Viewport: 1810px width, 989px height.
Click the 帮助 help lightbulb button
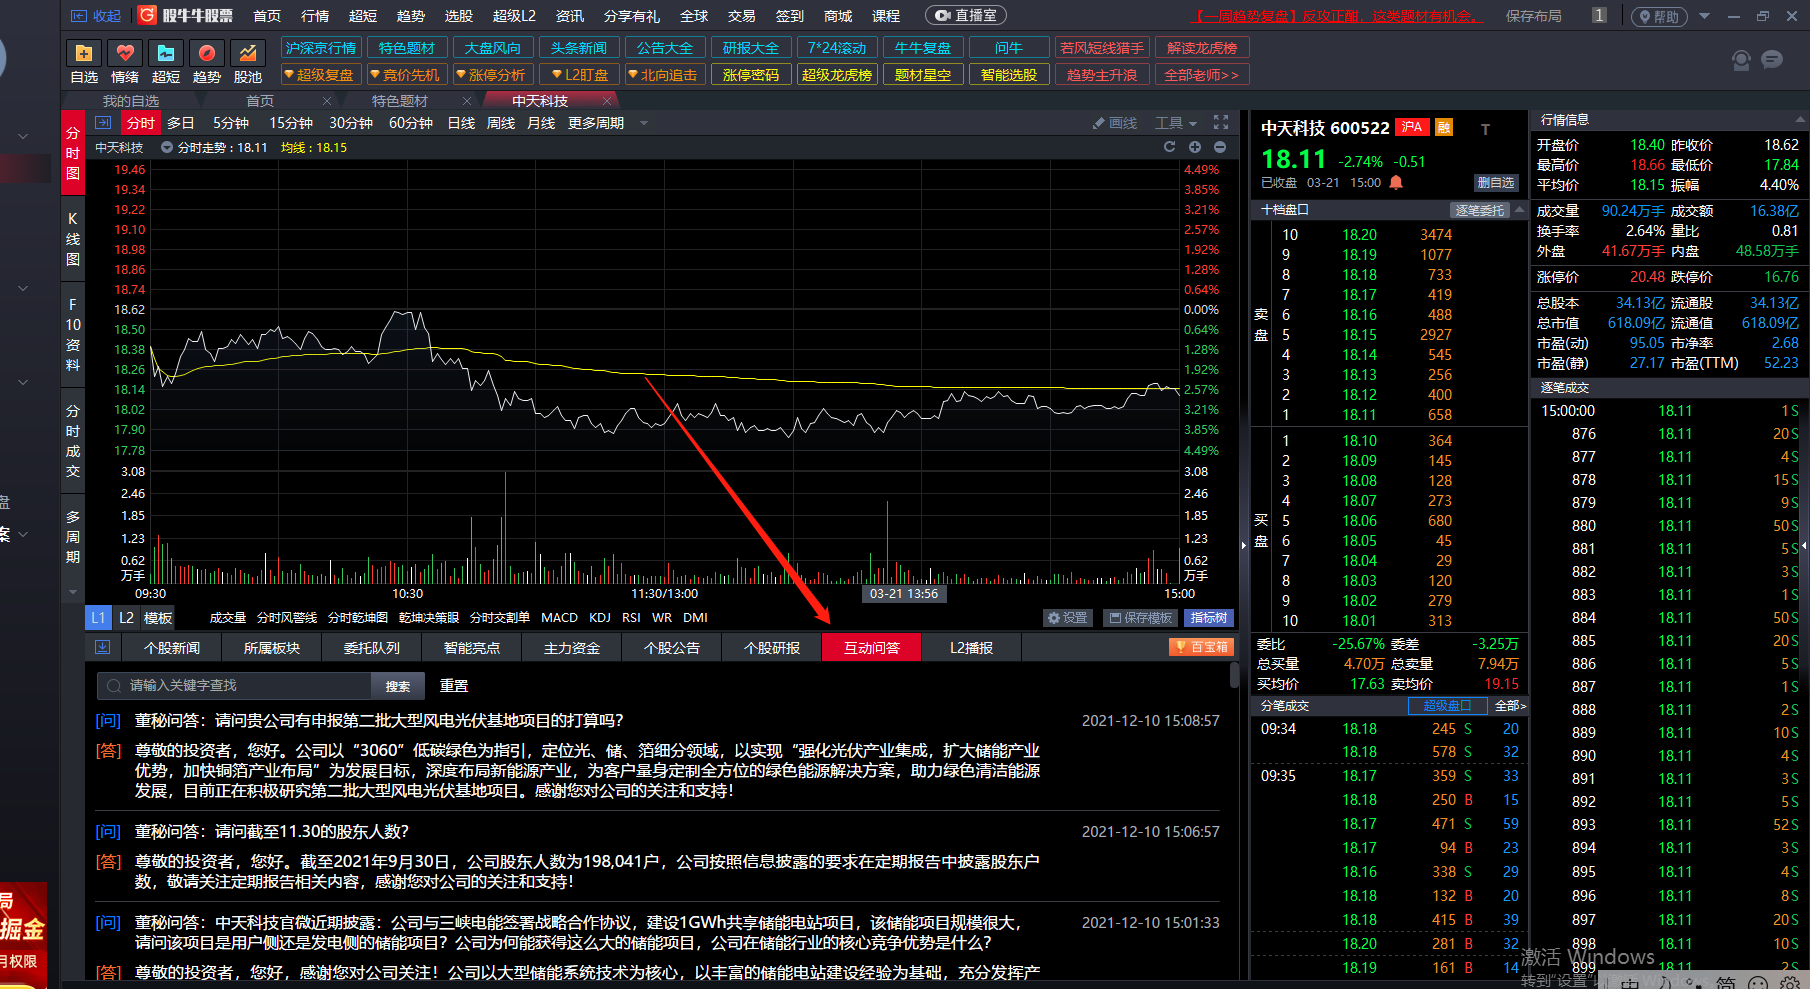(1658, 16)
